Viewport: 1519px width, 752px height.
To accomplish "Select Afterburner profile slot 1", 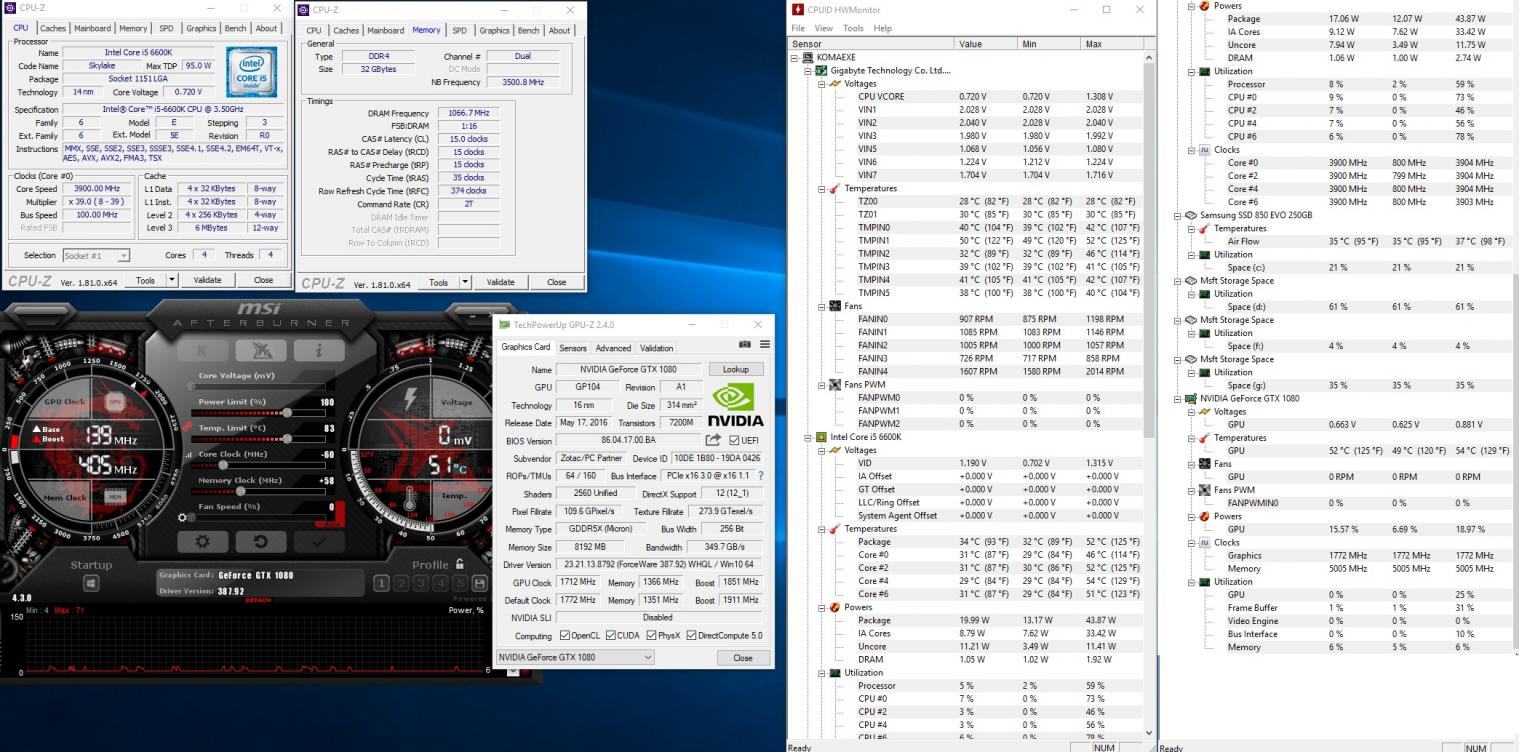I will (381, 583).
